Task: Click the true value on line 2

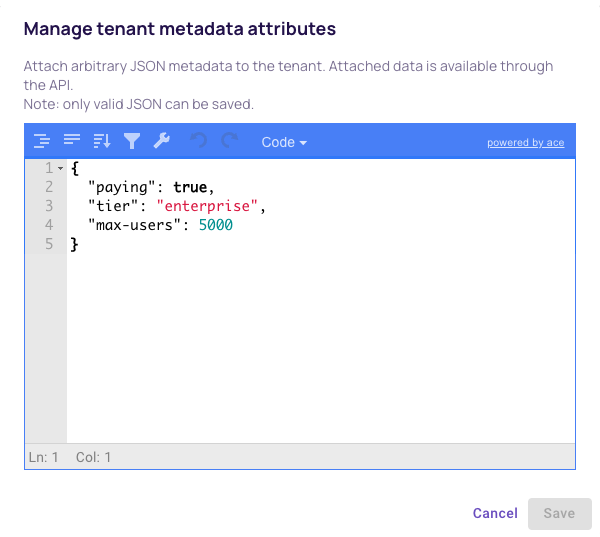Action: (x=190, y=187)
